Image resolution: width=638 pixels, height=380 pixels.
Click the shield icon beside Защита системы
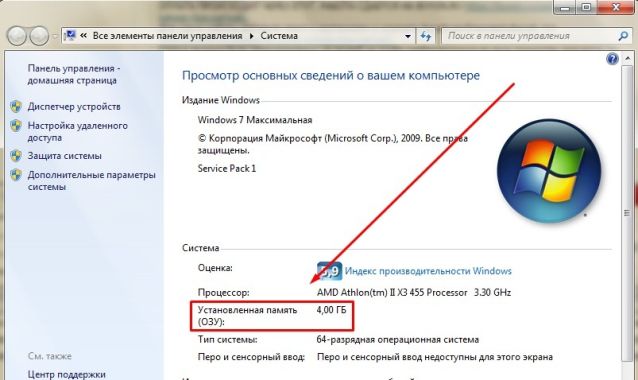(16, 156)
